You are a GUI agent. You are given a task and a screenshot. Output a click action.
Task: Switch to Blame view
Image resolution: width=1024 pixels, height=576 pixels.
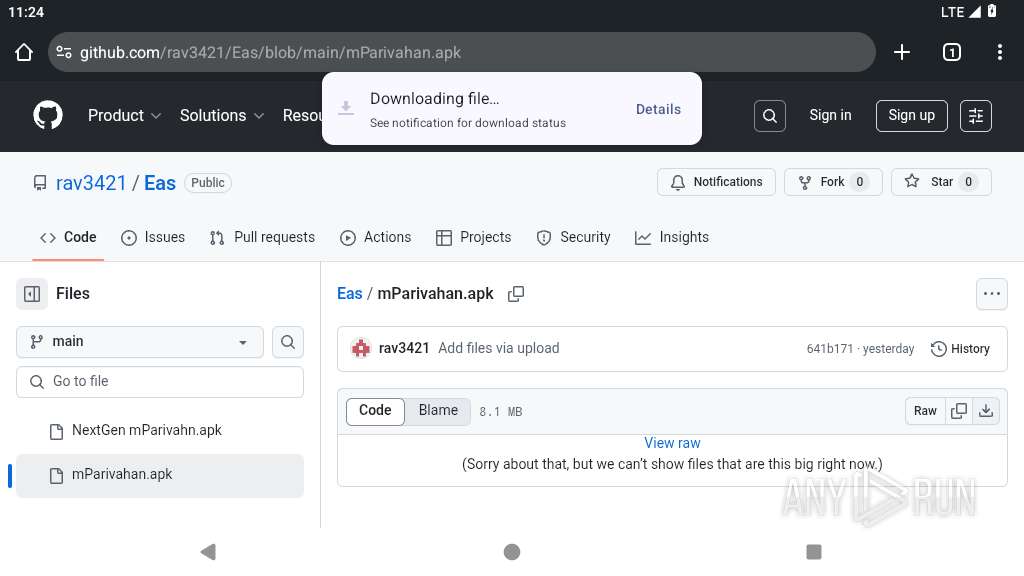click(438, 411)
